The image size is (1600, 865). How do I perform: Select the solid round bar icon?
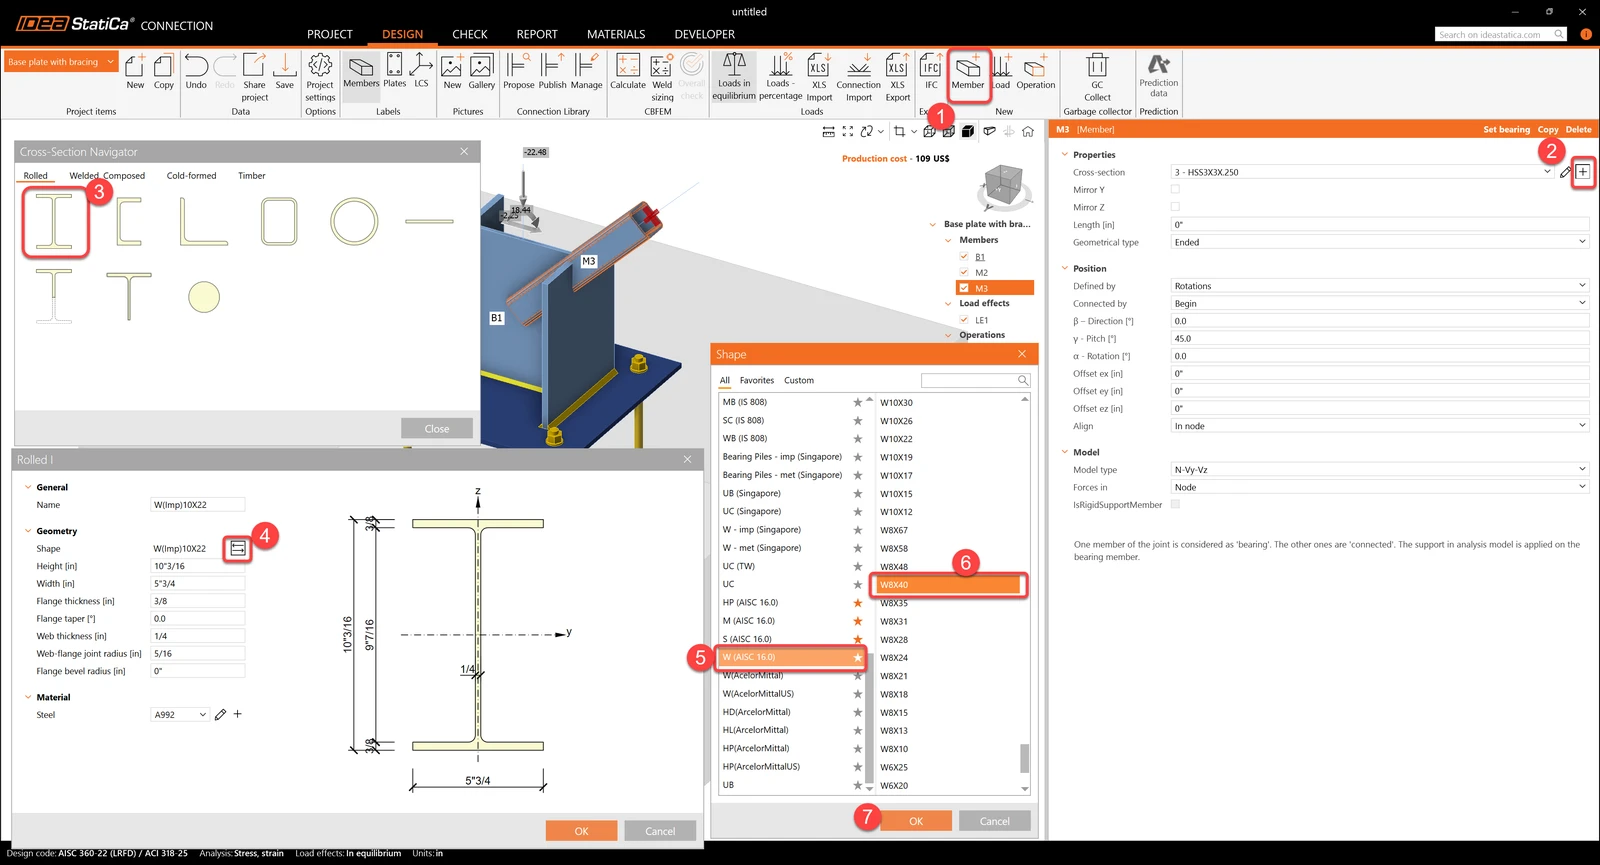tap(204, 297)
